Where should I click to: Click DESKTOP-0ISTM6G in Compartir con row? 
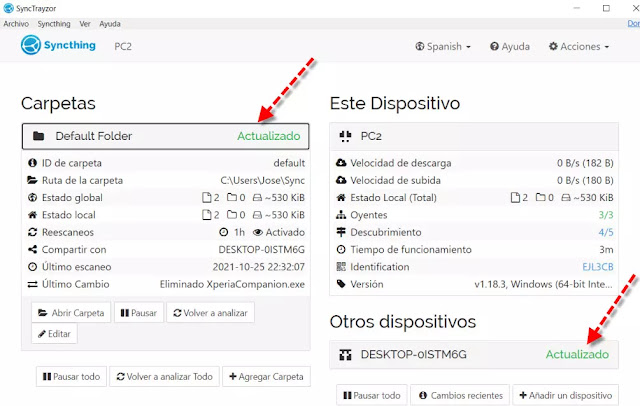coord(262,249)
